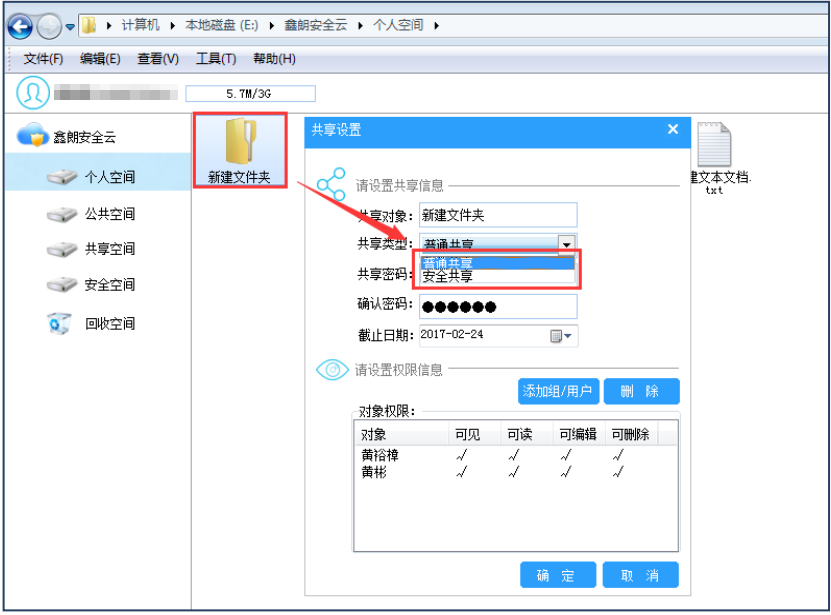Viewport: 831px width, 615px height.
Task: Open the 编辑(E) menu
Action: pos(100,58)
